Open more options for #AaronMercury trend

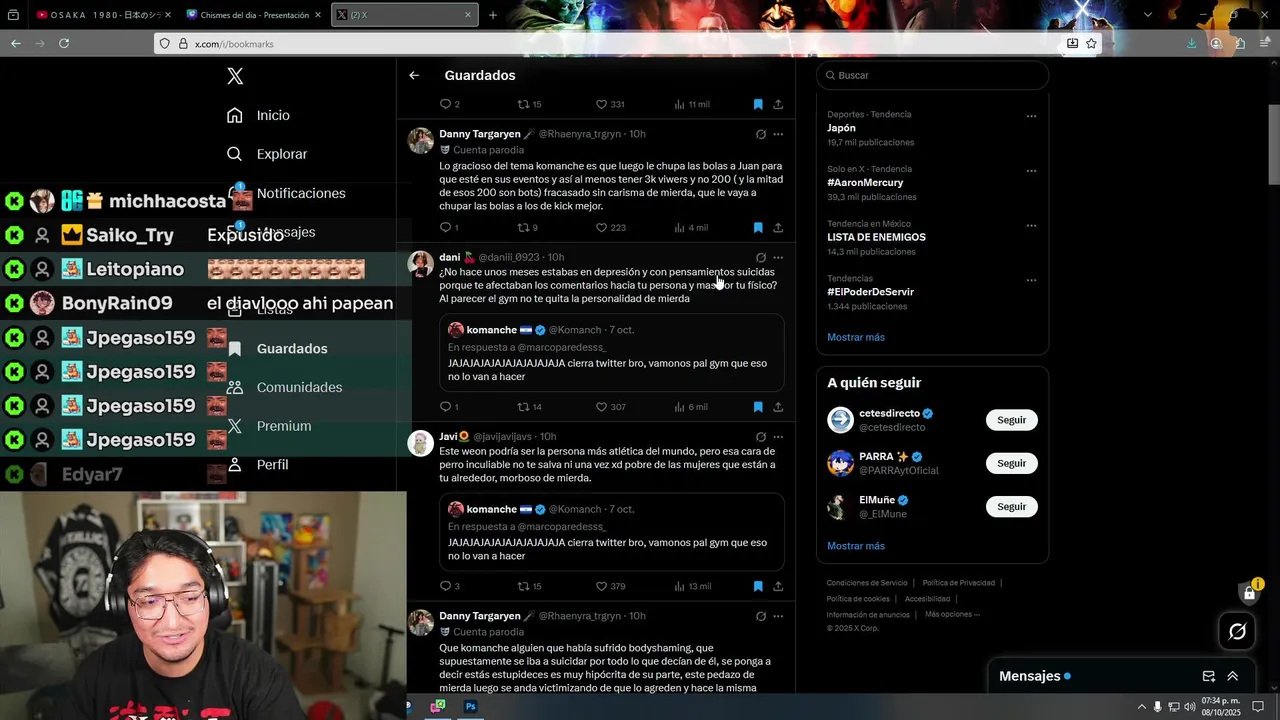point(1031,171)
